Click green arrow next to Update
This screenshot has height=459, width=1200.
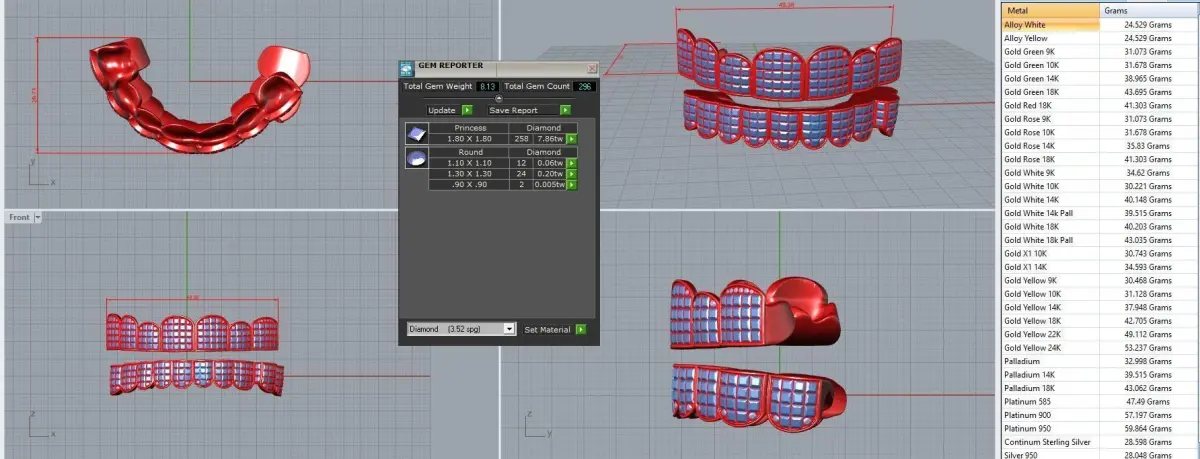tap(466, 110)
